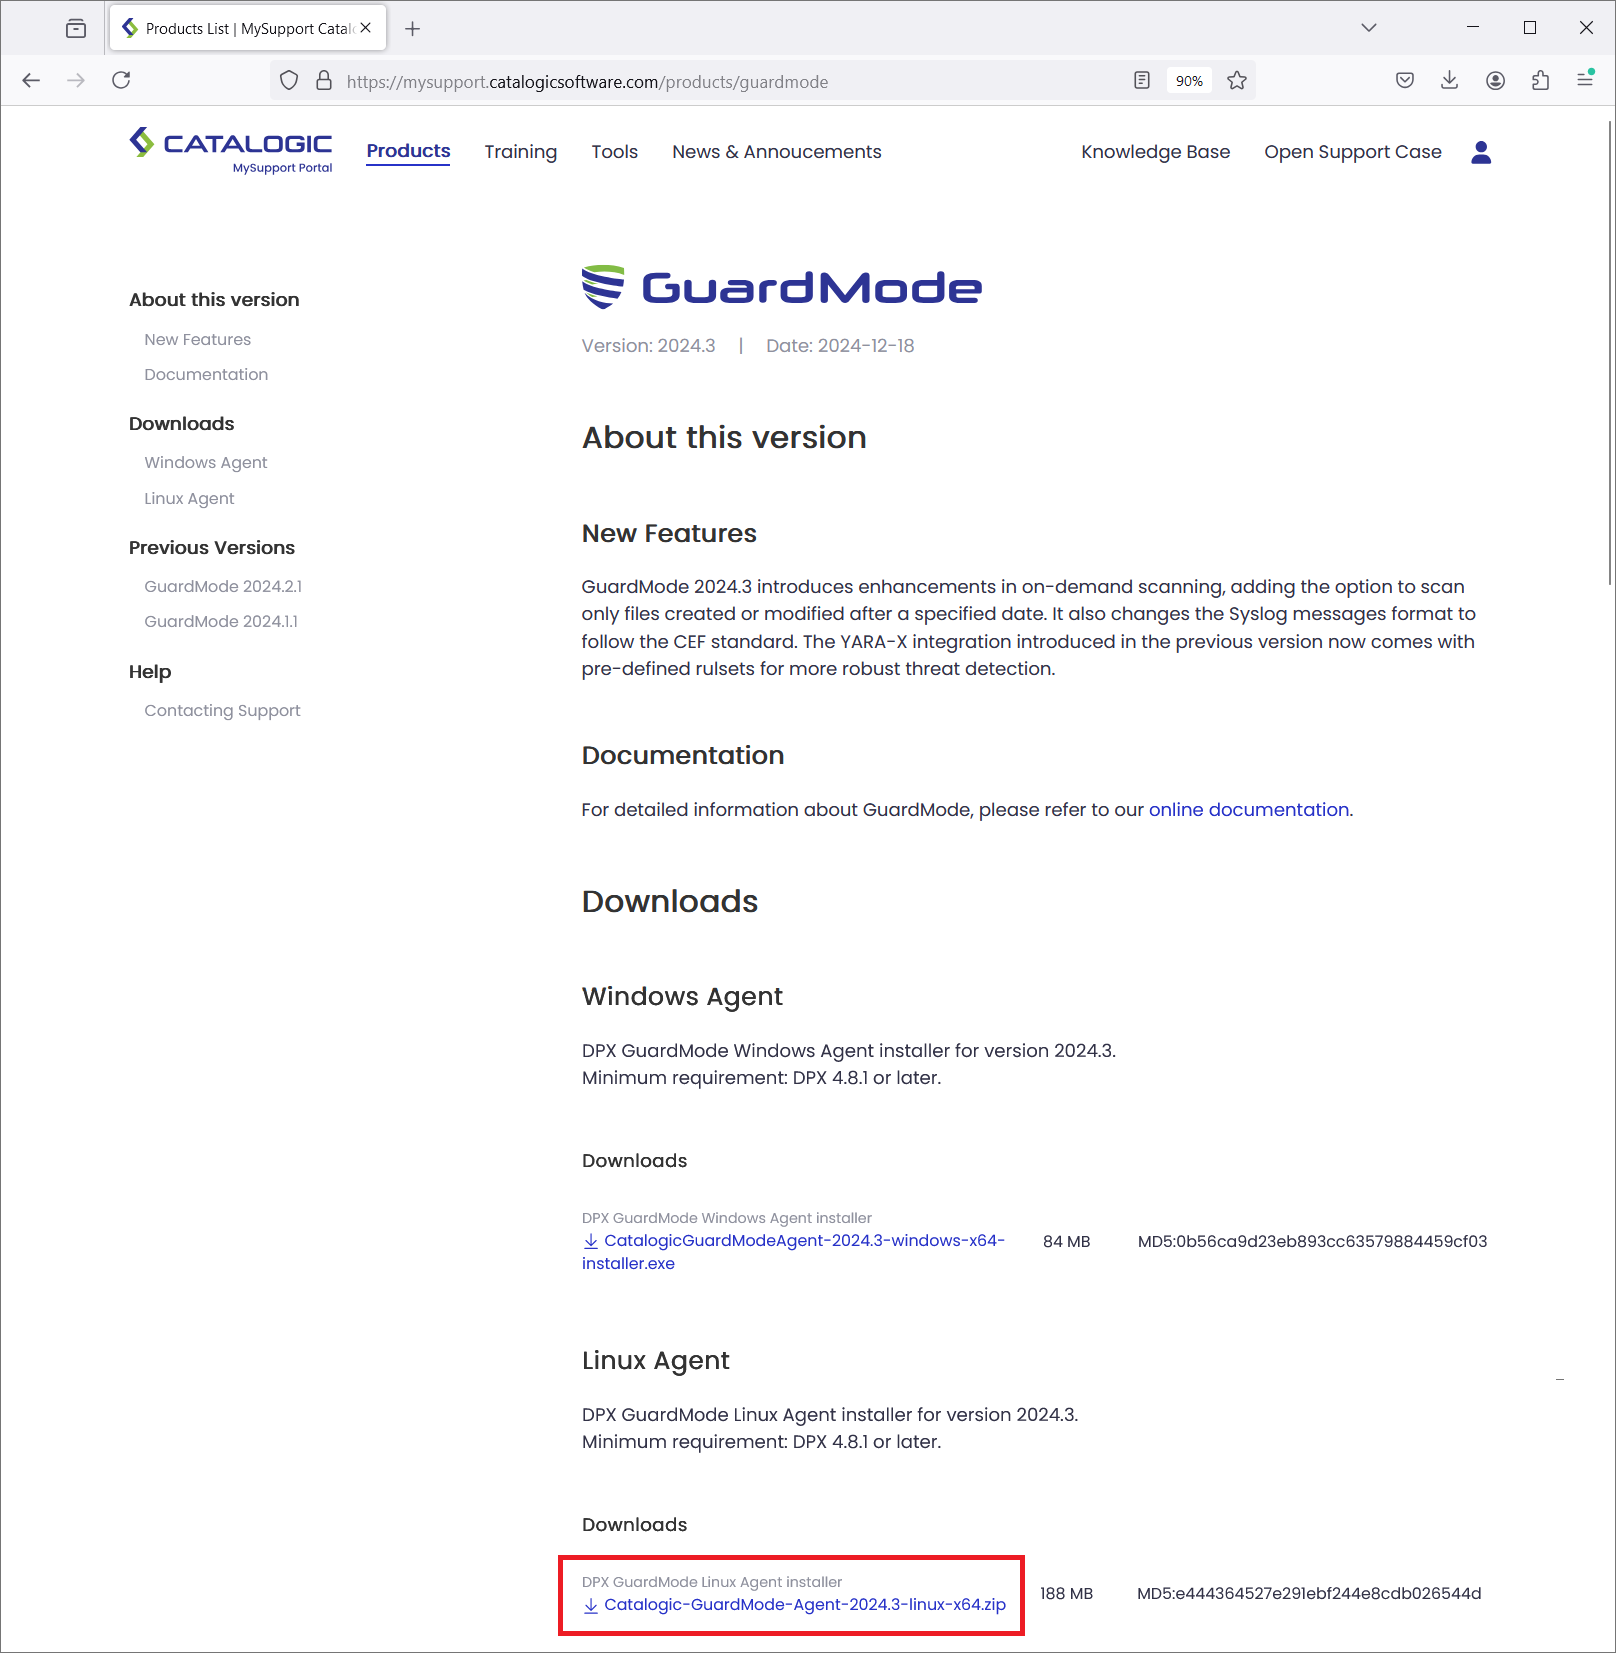Viewport: 1616px width, 1653px height.
Task: Open a new browser tab
Action: 412,29
